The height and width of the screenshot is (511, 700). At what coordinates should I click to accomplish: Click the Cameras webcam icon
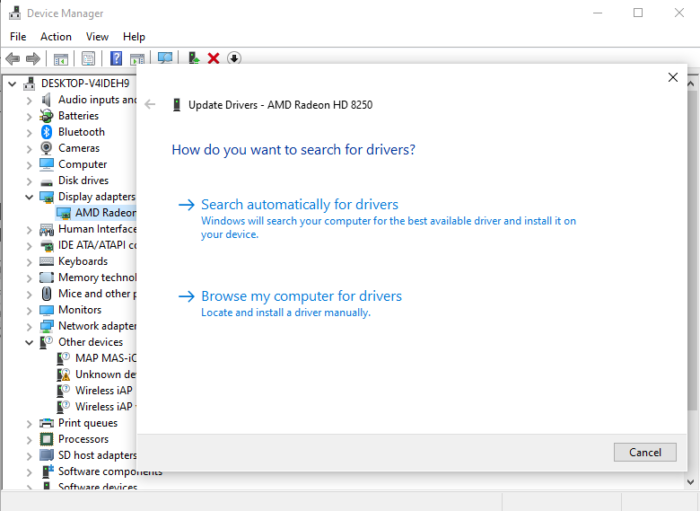[46, 148]
